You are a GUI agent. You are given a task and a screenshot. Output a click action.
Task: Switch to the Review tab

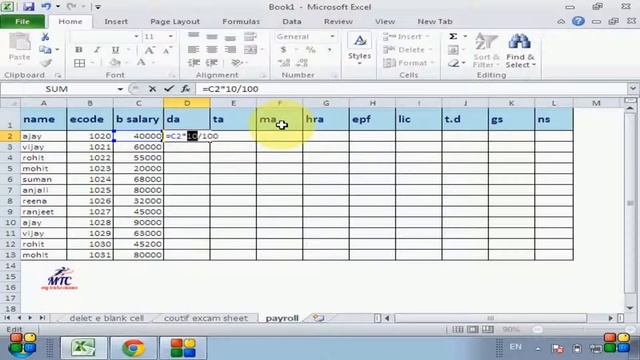[338, 21]
